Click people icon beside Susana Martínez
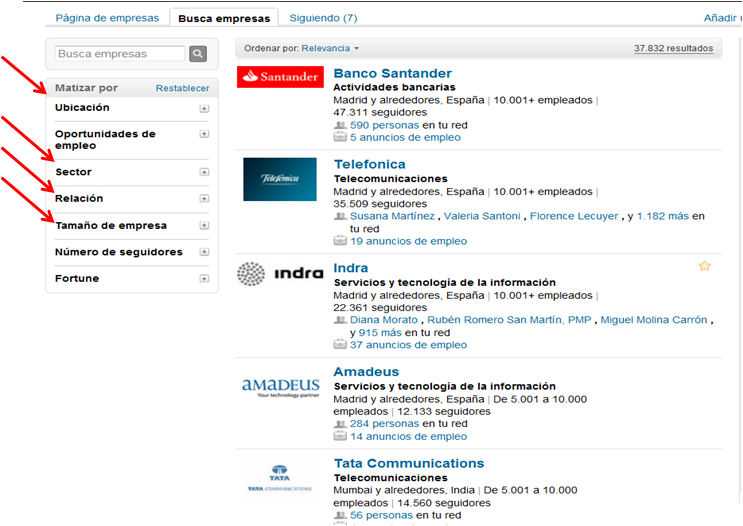Image resolution: width=743 pixels, height=526 pixels. tap(340, 216)
